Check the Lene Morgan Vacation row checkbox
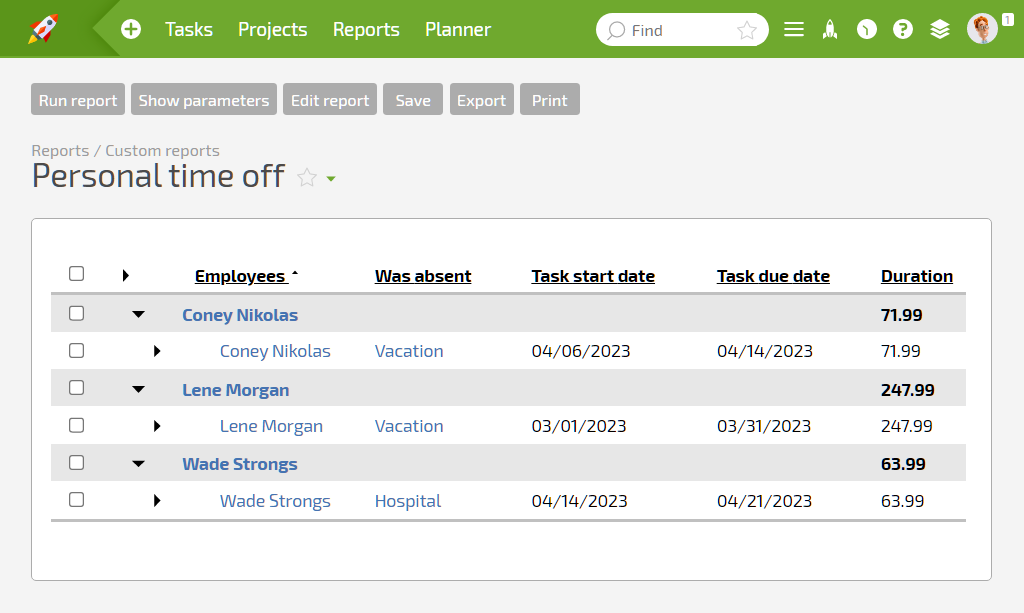The width and height of the screenshot is (1024, 613). click(76, 425)
